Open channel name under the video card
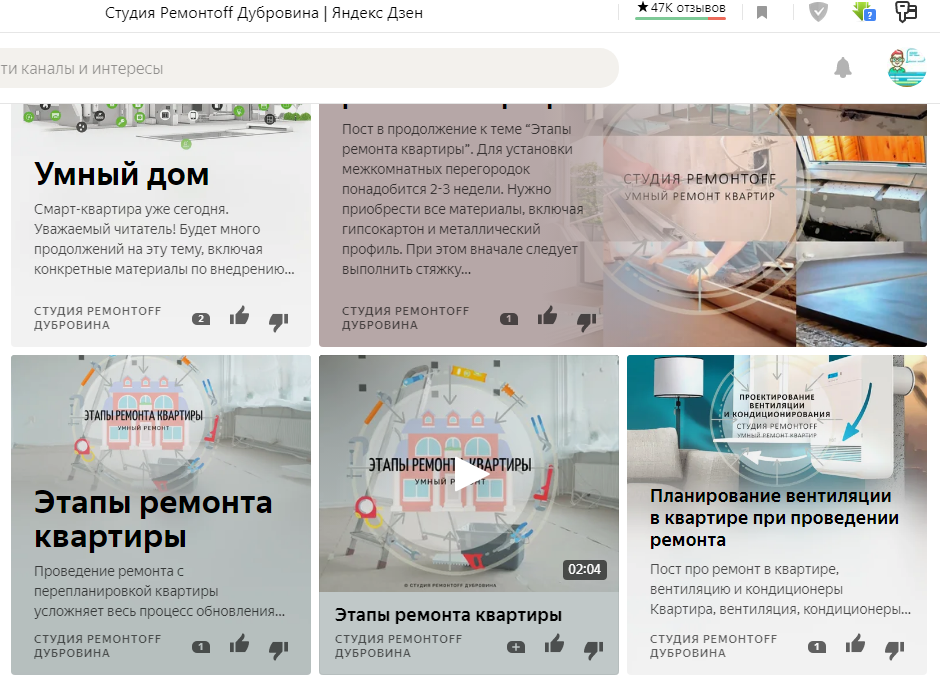The height and width of the screenshot is (675, 940). tap(399, 646)
